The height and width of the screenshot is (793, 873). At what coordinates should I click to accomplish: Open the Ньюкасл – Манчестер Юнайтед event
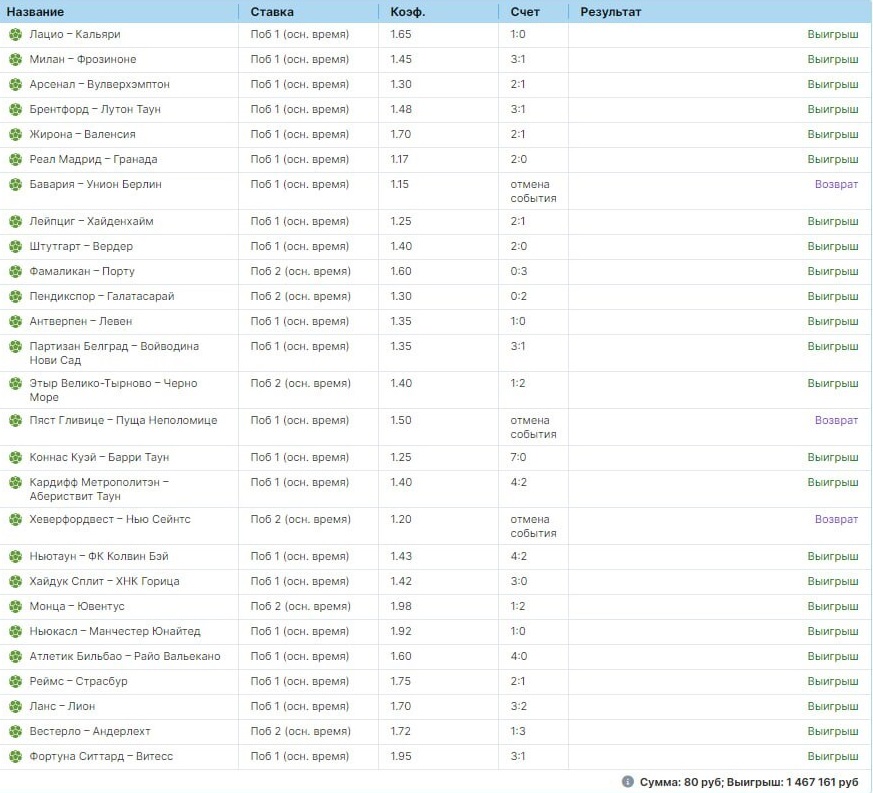(x=115, y=632)
